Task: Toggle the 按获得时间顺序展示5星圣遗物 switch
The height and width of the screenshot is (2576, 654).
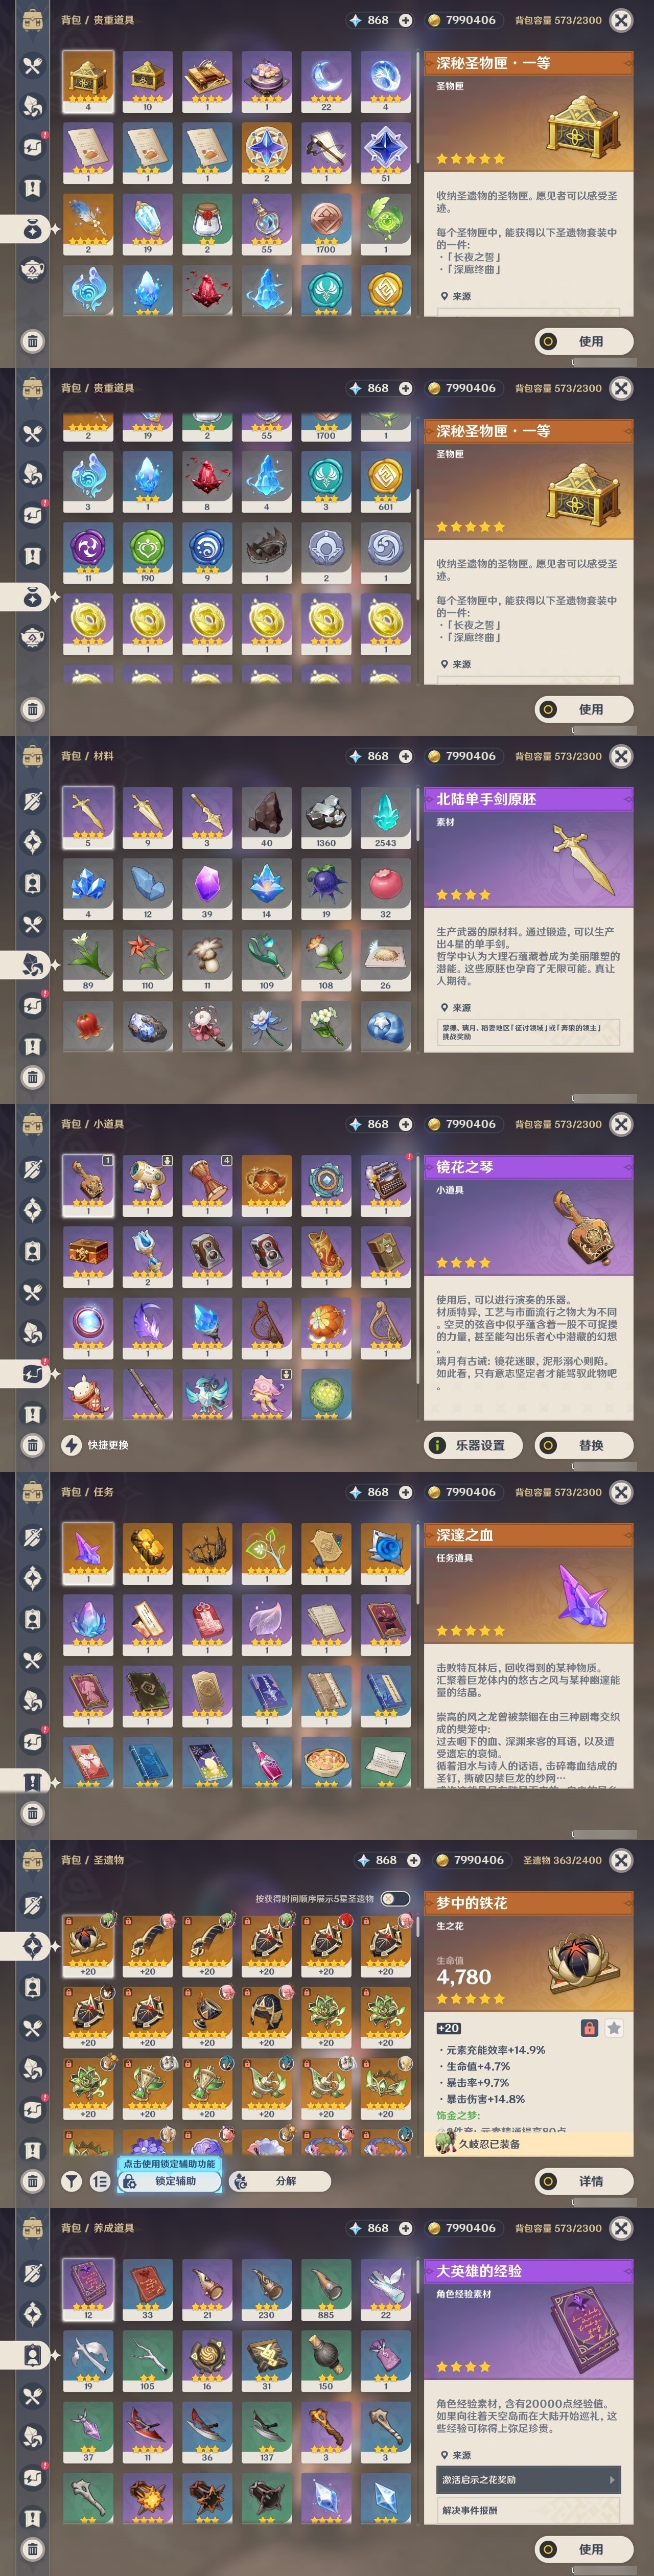Action: click(395, 1898)
